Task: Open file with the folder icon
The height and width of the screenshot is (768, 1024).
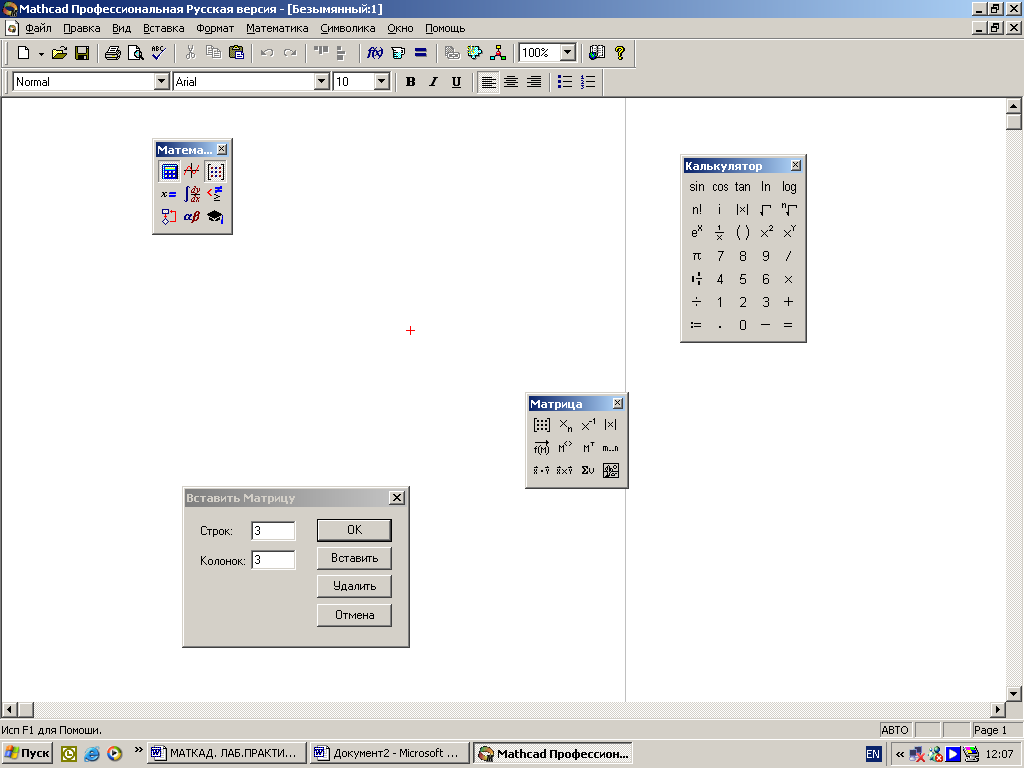Action: tap(59, 53)
